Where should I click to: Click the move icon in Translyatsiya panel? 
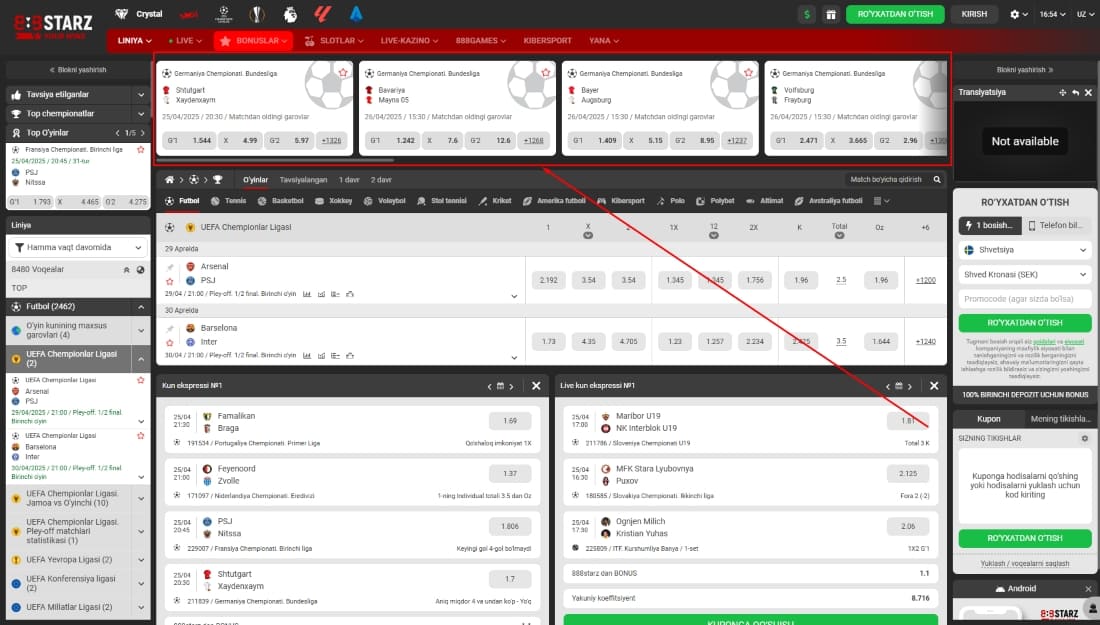(x=1062, y=93)
